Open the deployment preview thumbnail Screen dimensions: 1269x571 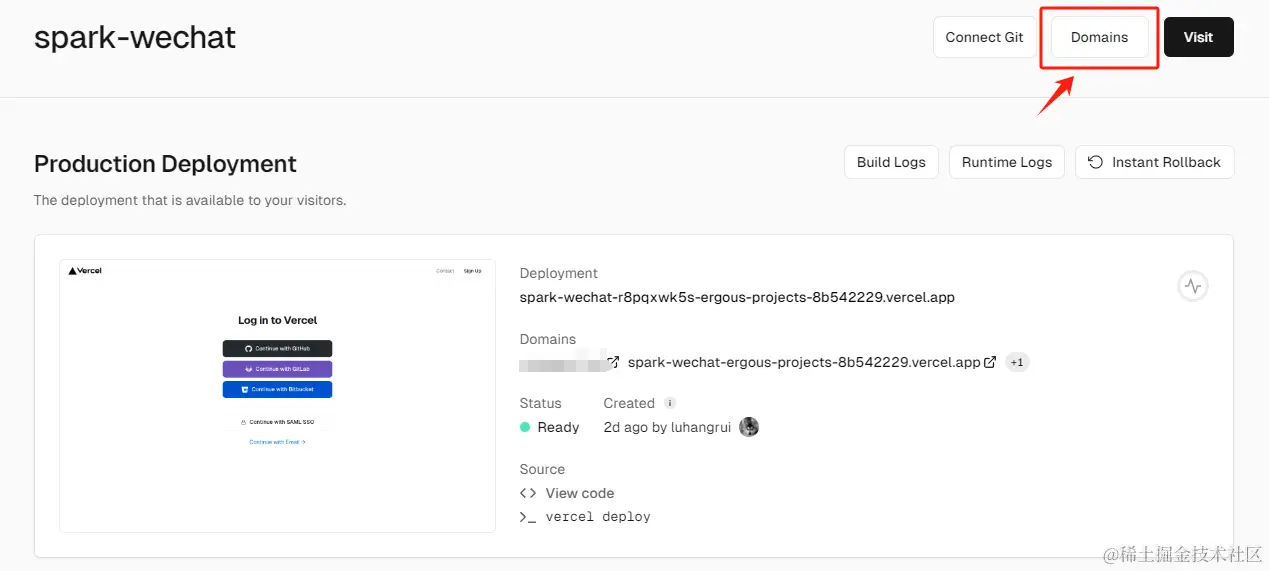click(x=278, y=396)
